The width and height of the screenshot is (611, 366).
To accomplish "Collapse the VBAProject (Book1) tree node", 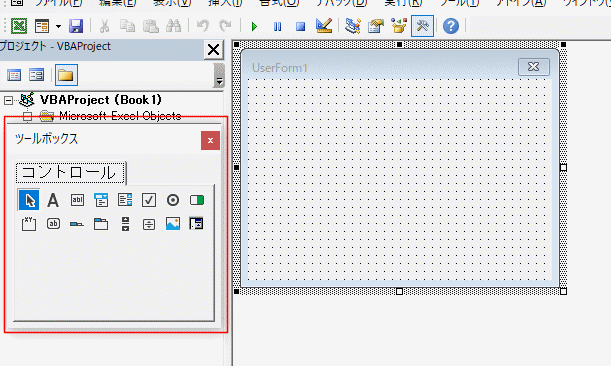I will [x=8, y=101].
